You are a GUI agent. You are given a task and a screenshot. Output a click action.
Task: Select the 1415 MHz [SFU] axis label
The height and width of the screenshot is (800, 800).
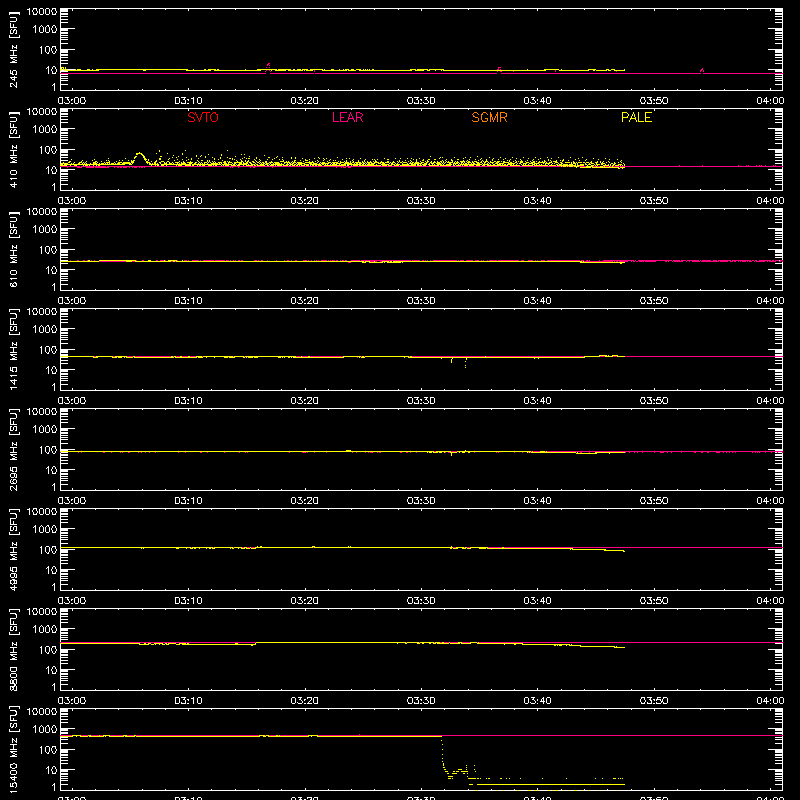[13, 349]
